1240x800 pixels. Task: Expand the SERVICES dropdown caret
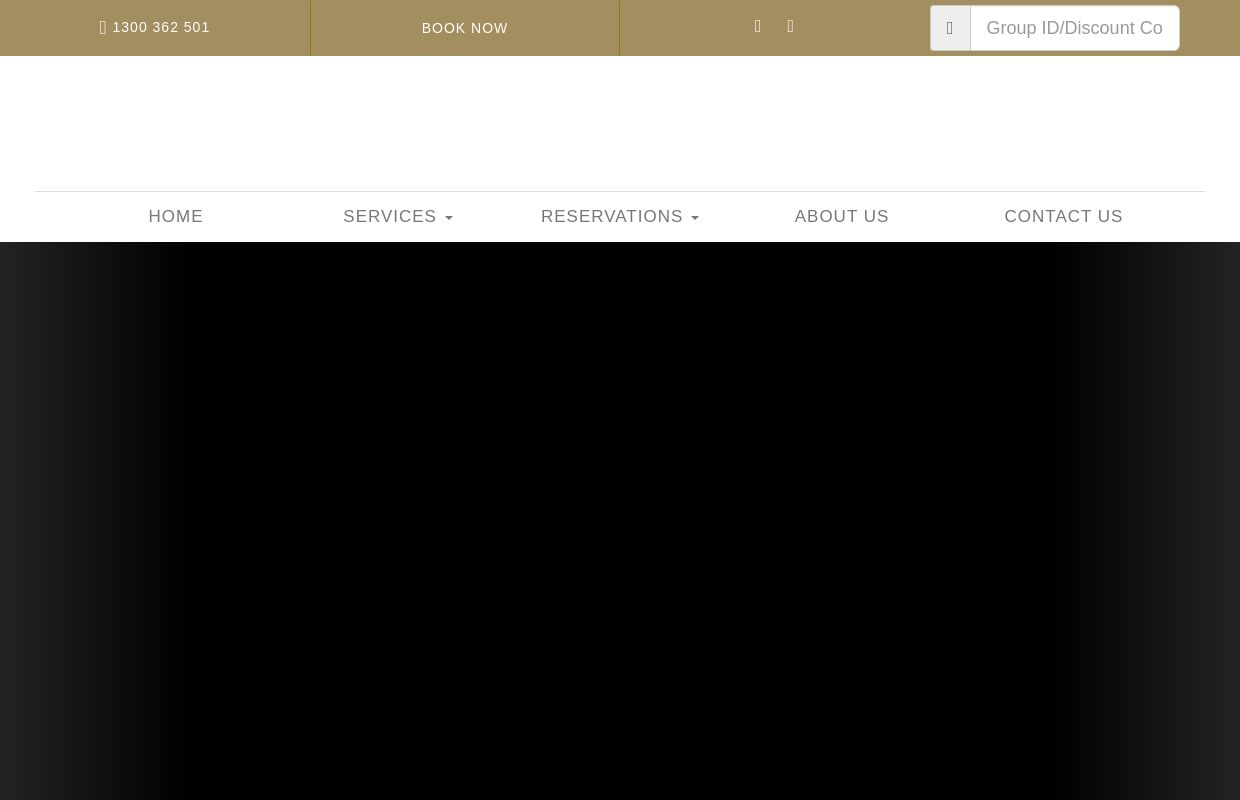(x=449, y=218)
